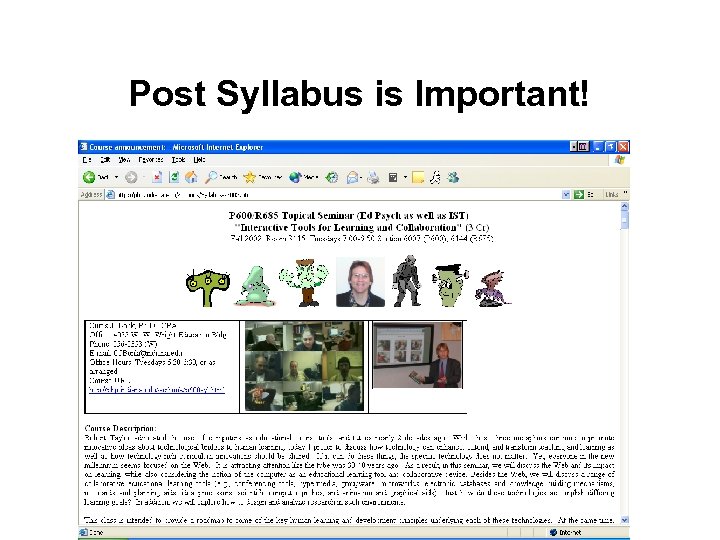Print the page with printer icon
Screen dimensions: 720x540
pos(373,177)
